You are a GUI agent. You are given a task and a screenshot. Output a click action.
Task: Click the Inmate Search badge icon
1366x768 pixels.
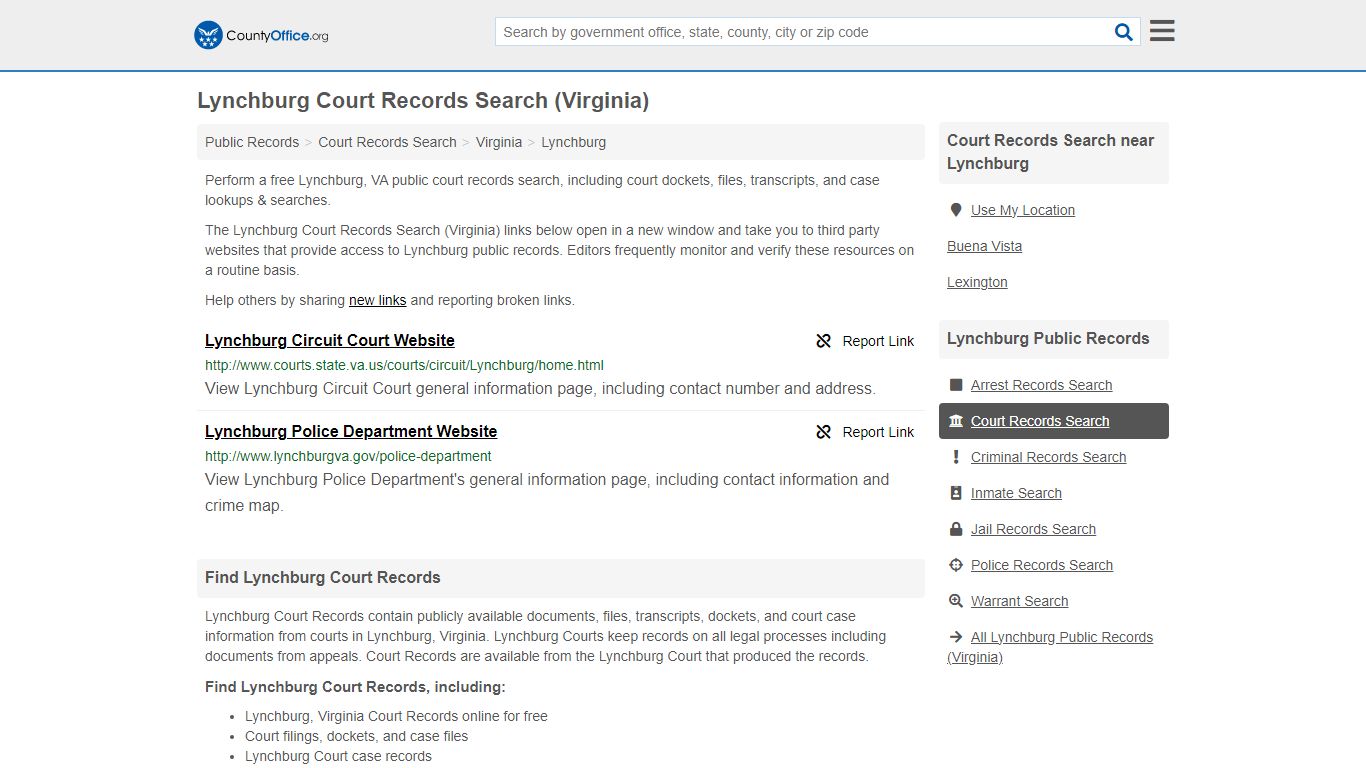click(955, 493)
